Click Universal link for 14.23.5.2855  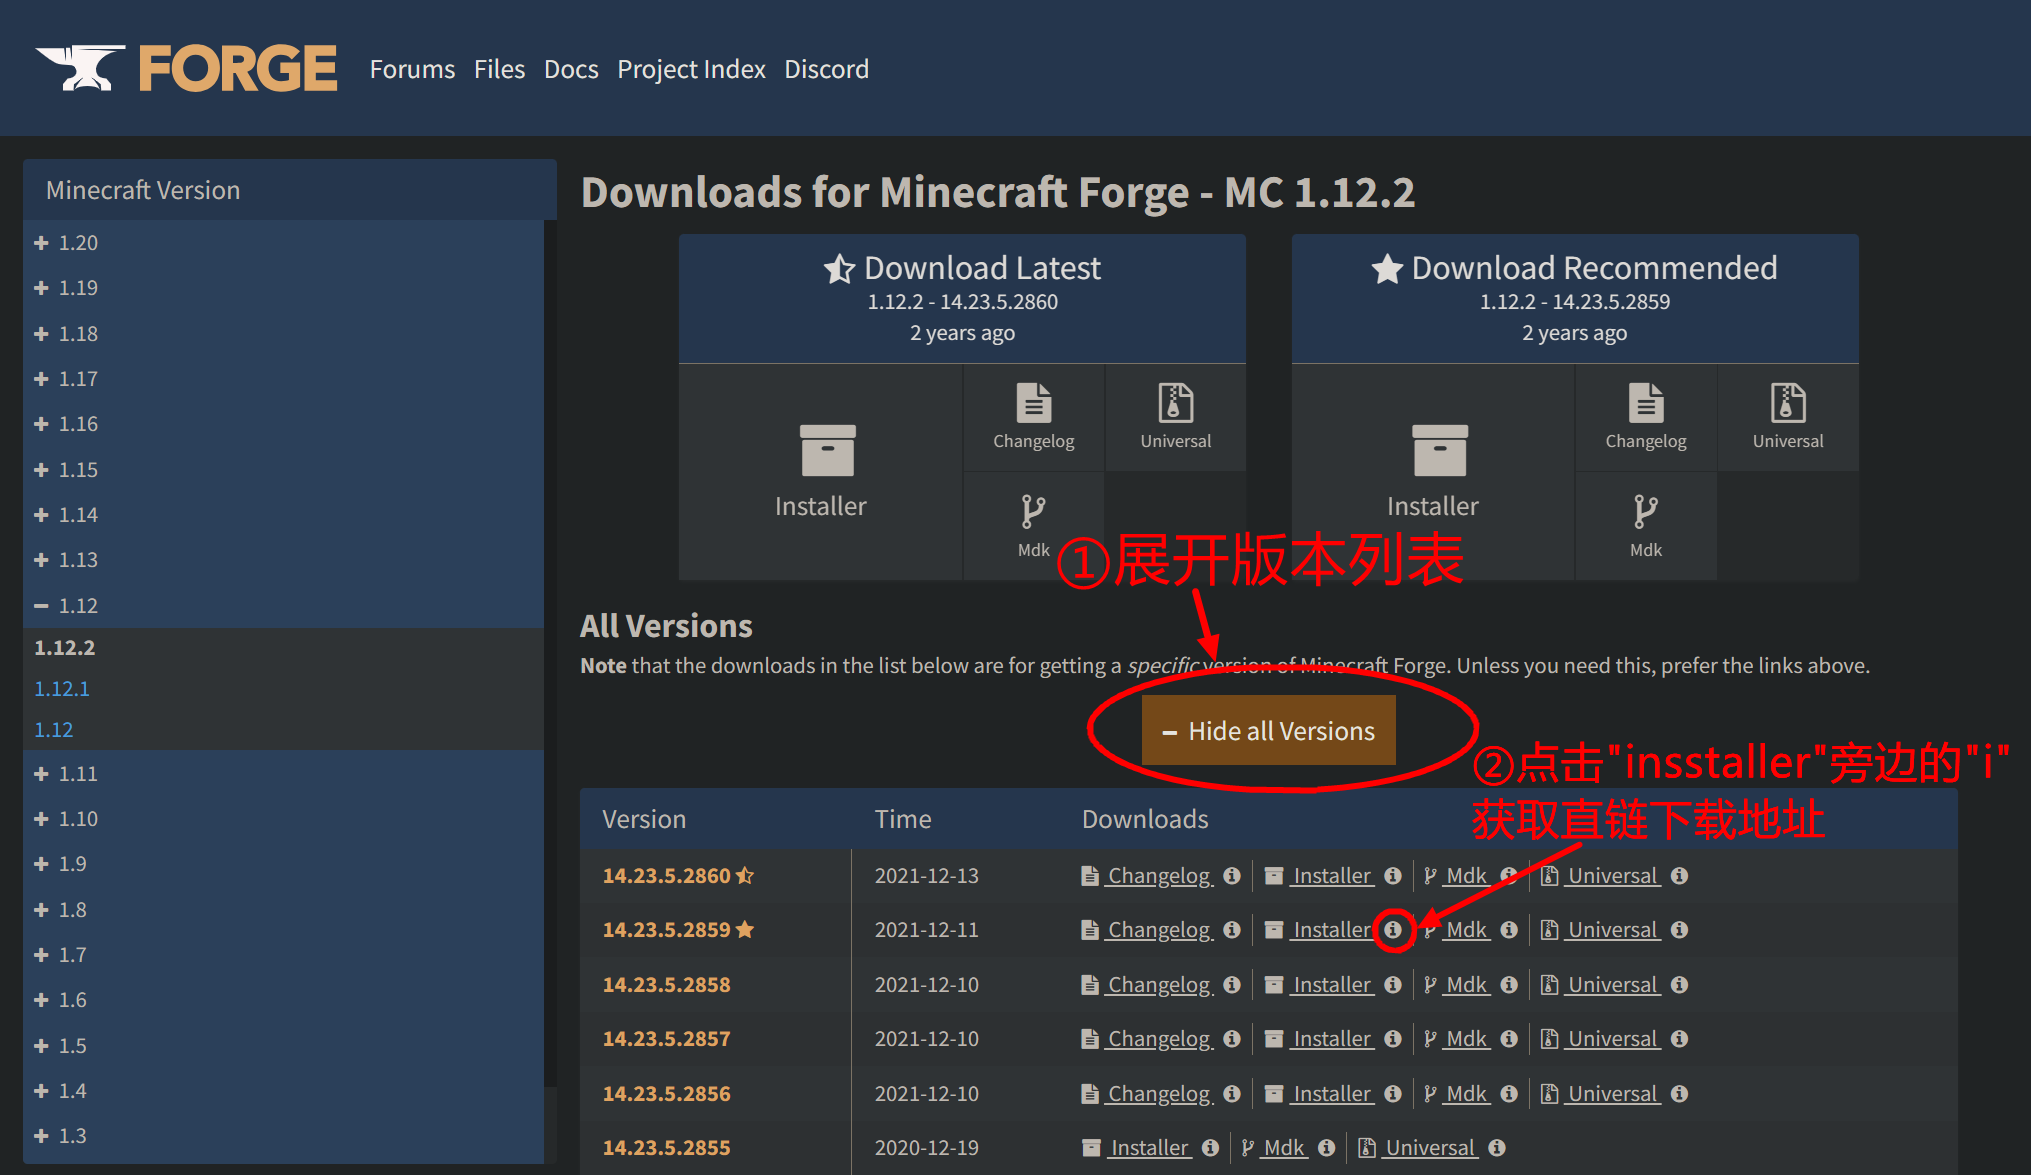(x=1430, y=1148)
